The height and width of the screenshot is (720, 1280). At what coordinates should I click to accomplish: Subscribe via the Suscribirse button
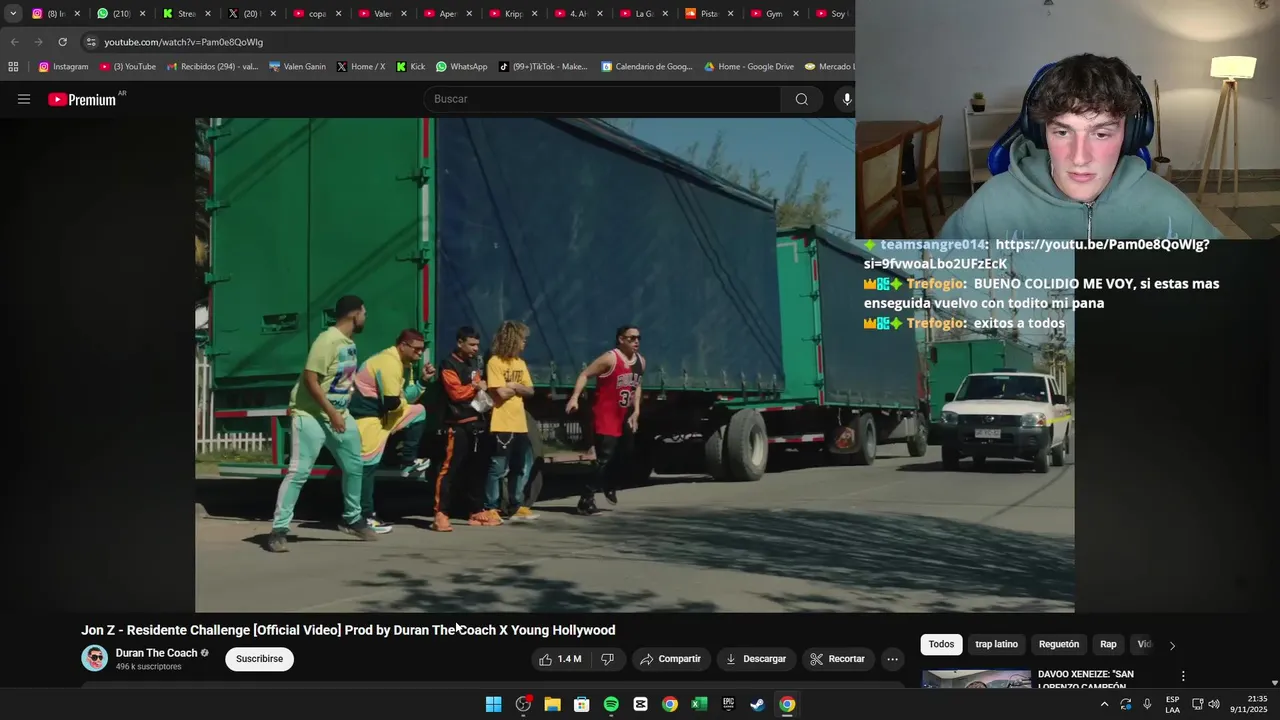[x=259, y=659]
